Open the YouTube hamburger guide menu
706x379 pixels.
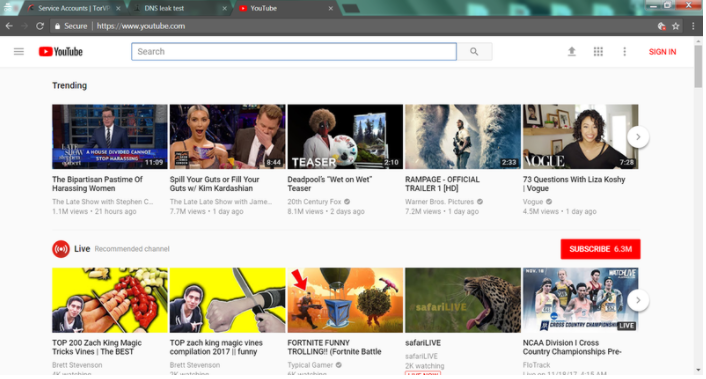pyautogui.click(x=18, y=52)
